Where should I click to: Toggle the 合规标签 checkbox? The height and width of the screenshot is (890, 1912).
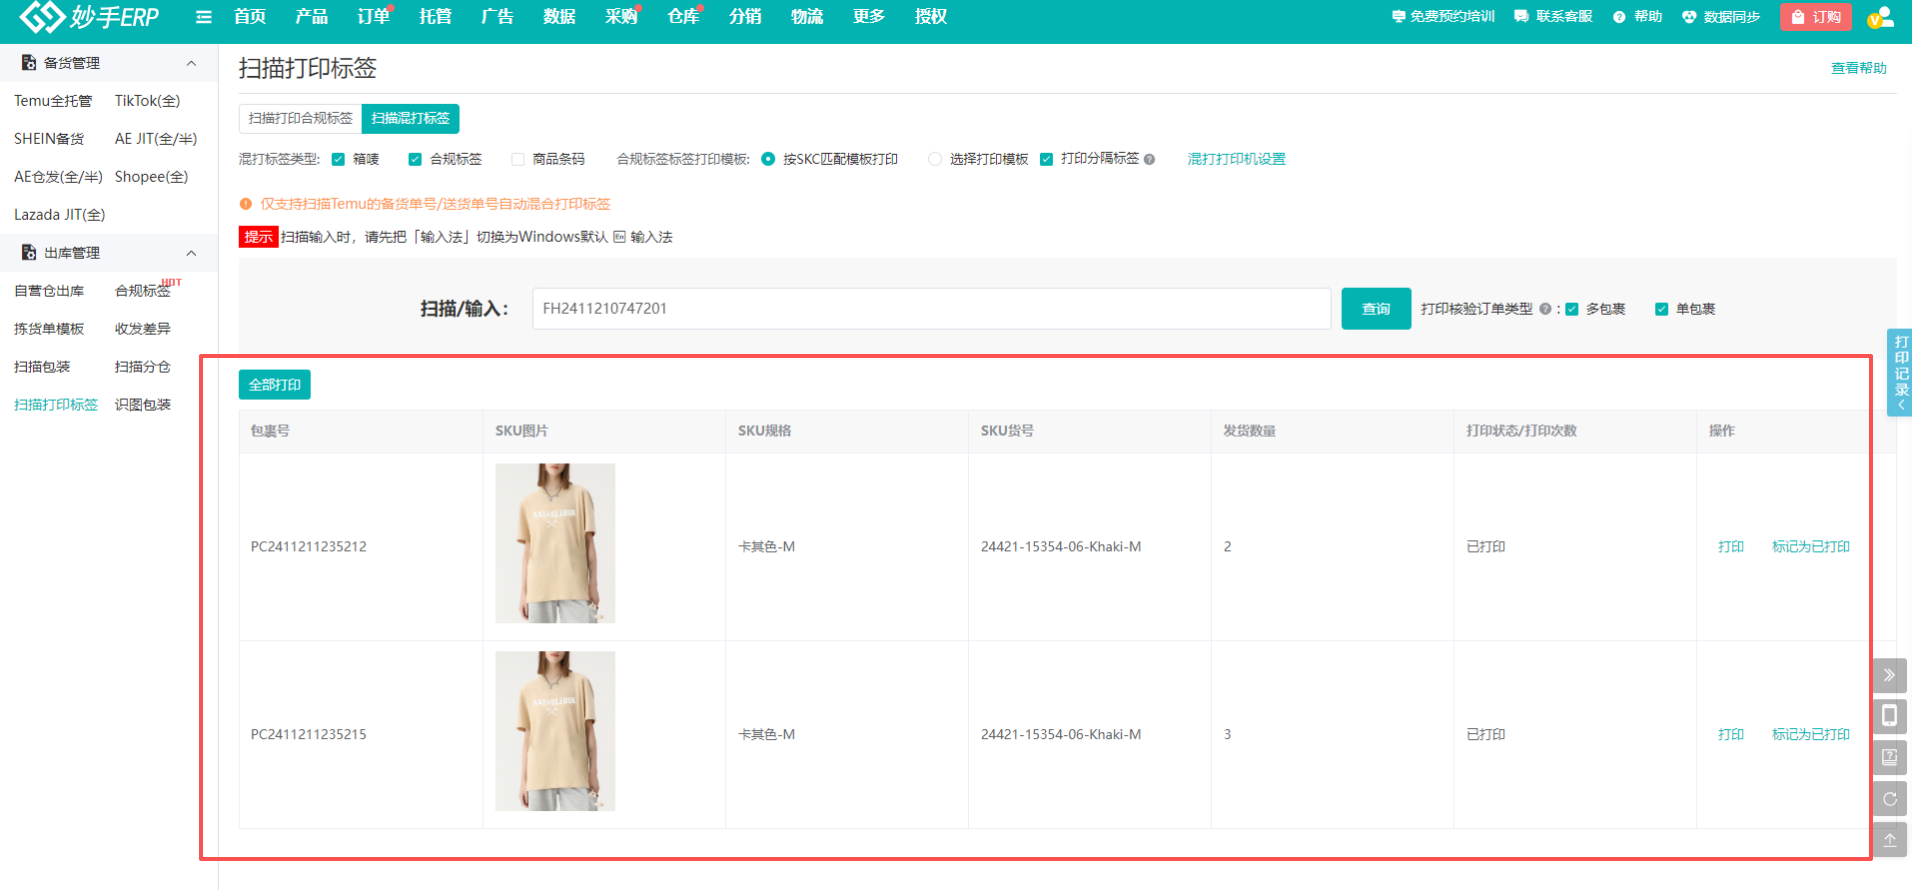click(x=415, y=159)
